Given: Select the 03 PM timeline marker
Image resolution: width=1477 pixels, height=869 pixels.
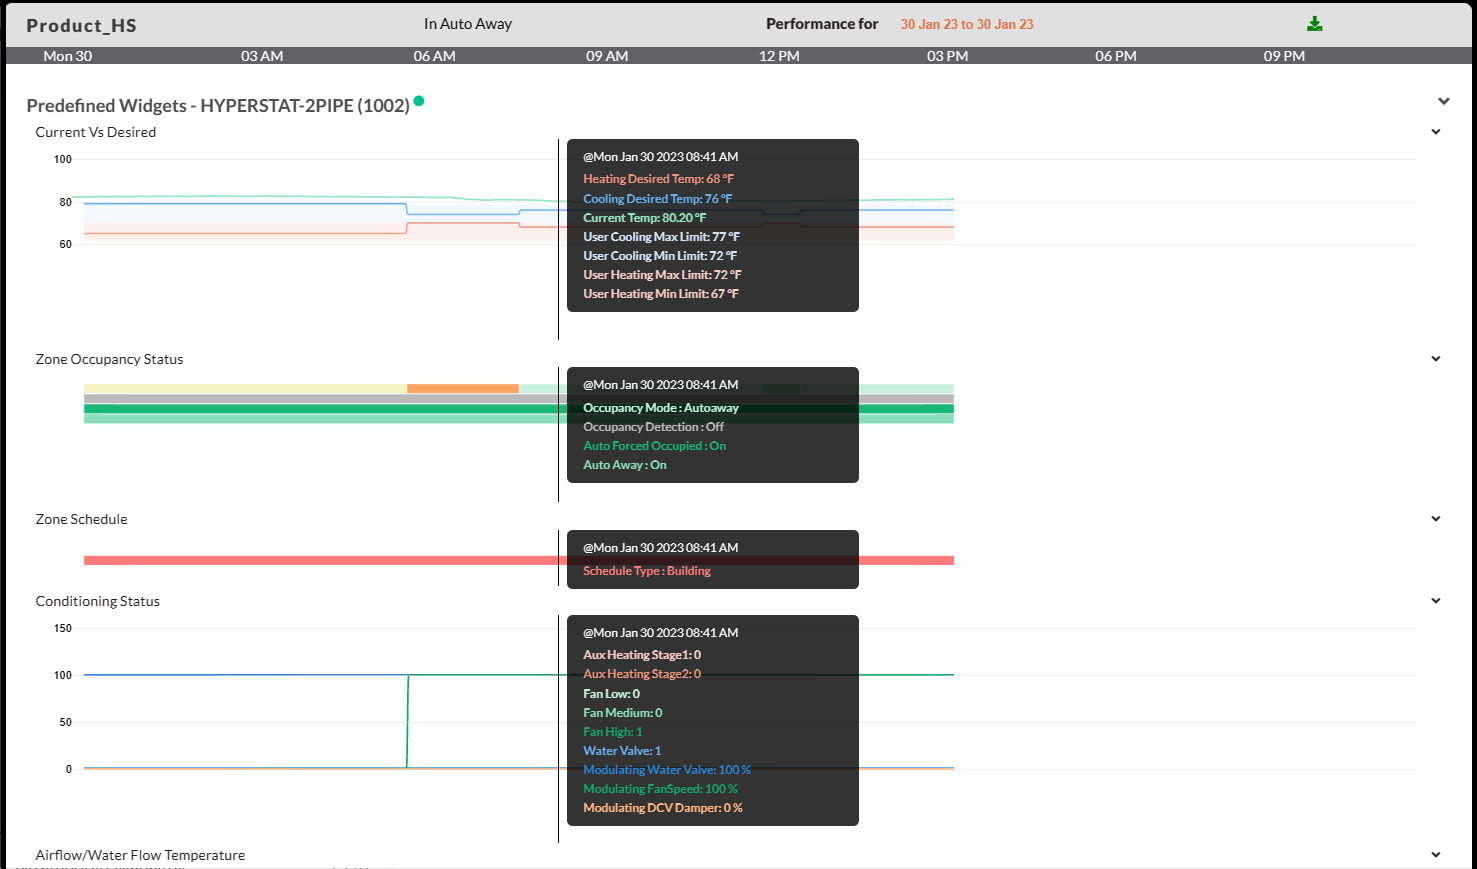Looking at the screenshot, I should (947, 56).
